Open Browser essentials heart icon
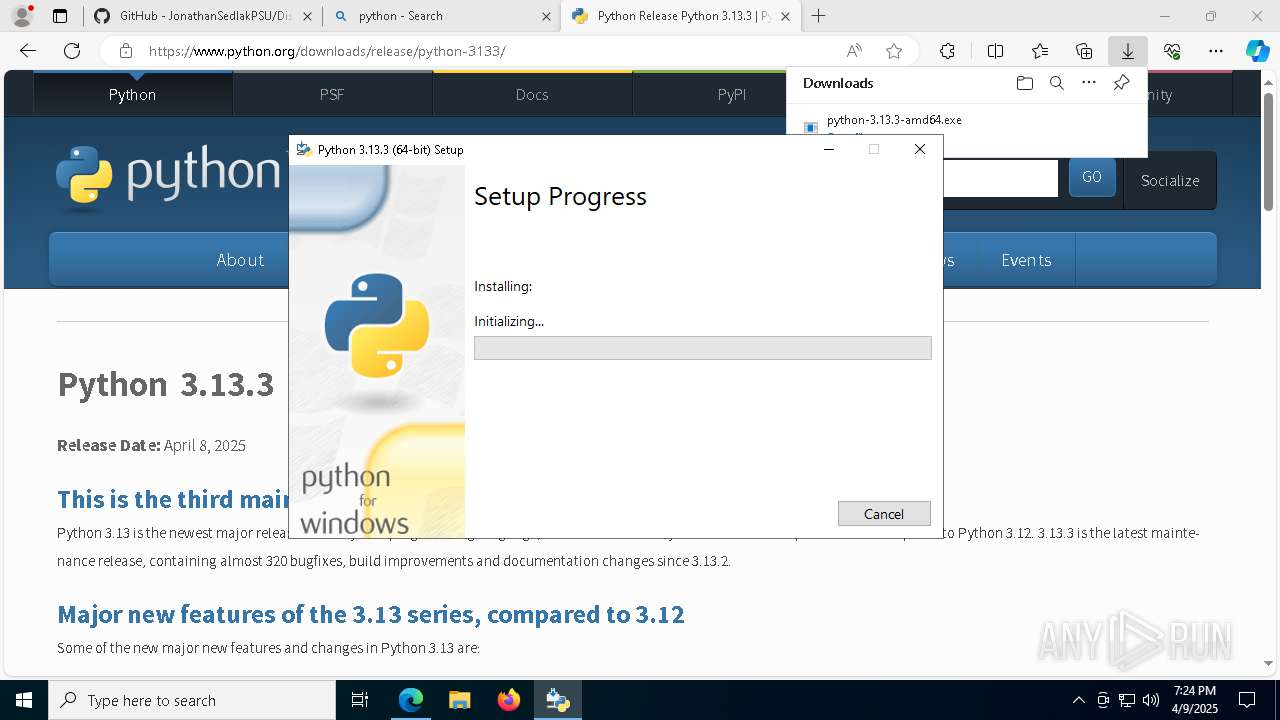Screen dimensions: 1280x720 [x=1172, y=51]
